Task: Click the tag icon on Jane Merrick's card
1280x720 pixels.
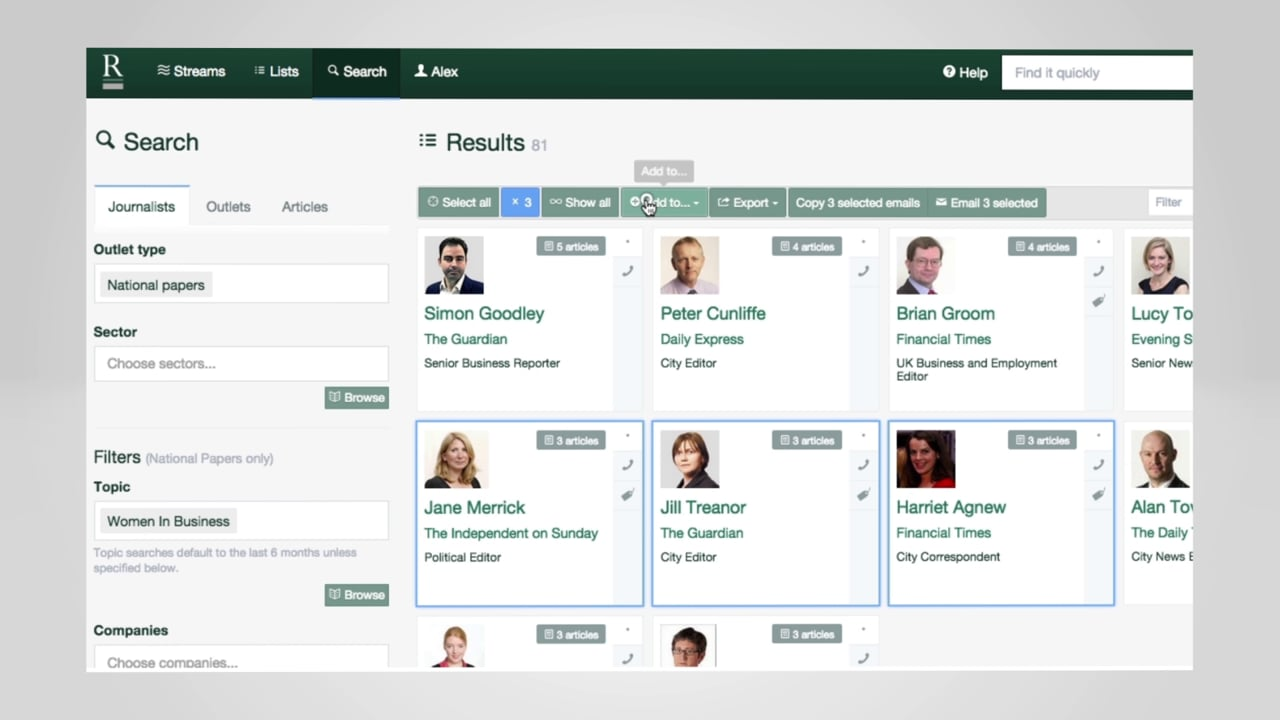Action: pyautogui.click(x=628, y=495)
